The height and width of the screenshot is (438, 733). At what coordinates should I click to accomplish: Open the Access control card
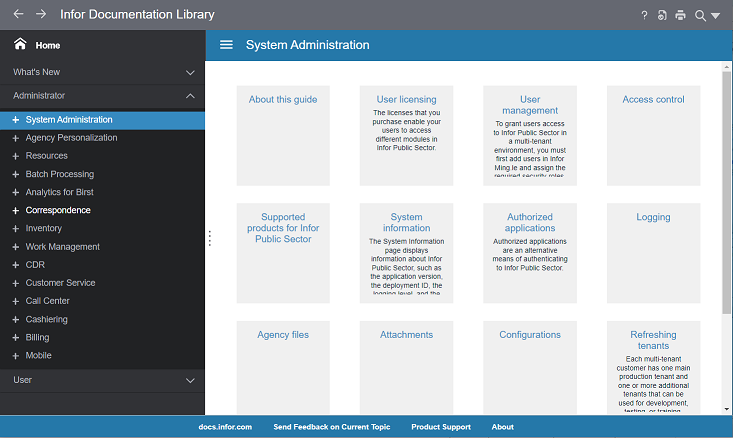(x=653, y=100)
